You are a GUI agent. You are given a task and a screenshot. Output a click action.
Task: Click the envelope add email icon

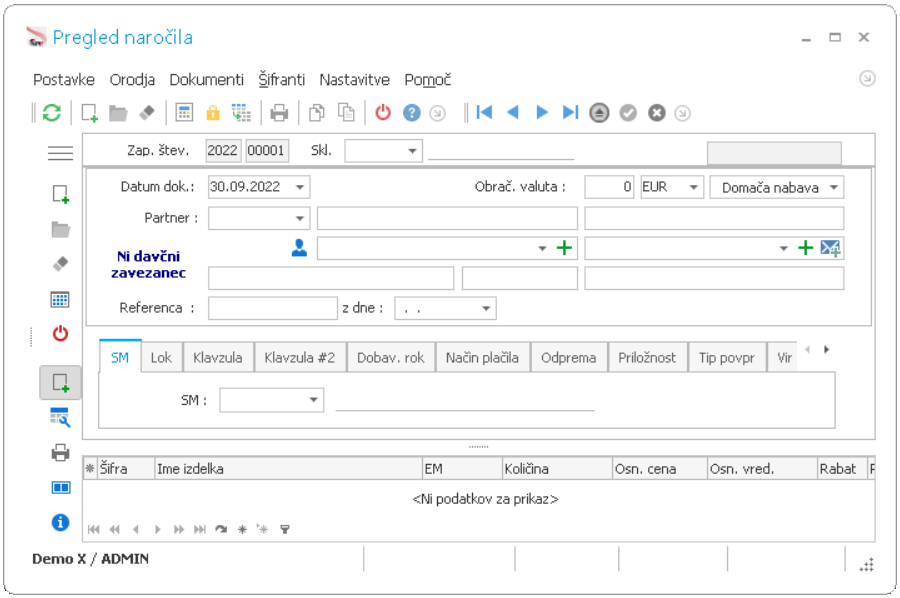point(831,248)
